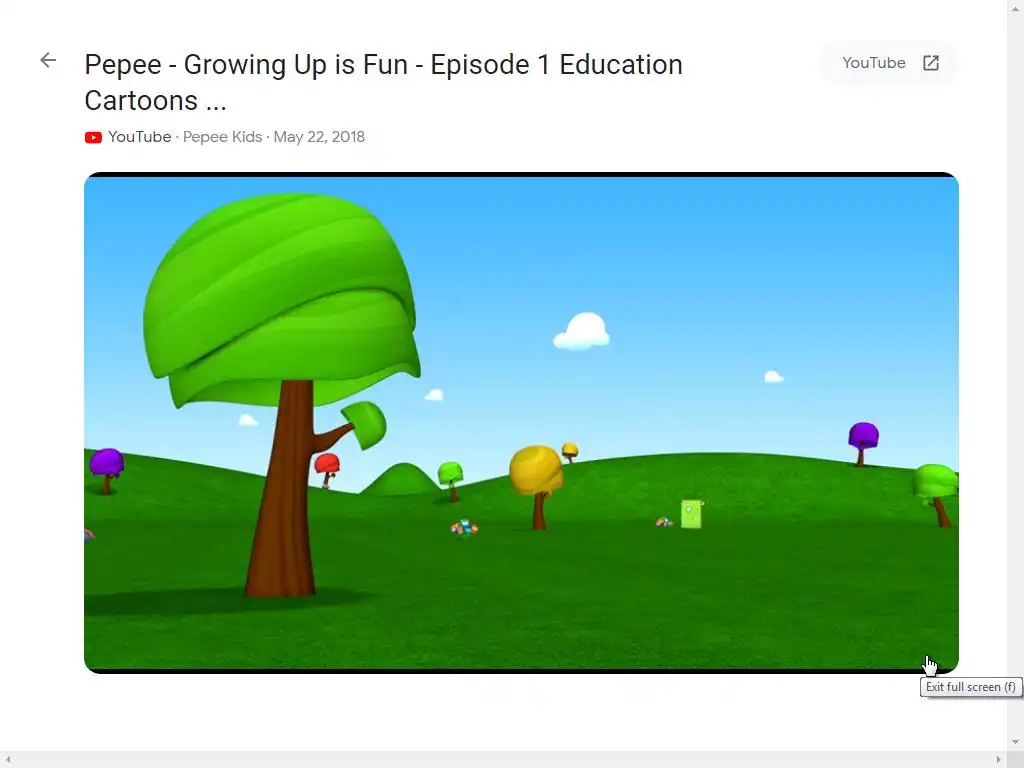
Task: Click the 'May 22, 2018' date text
Action: pos(319,137)
